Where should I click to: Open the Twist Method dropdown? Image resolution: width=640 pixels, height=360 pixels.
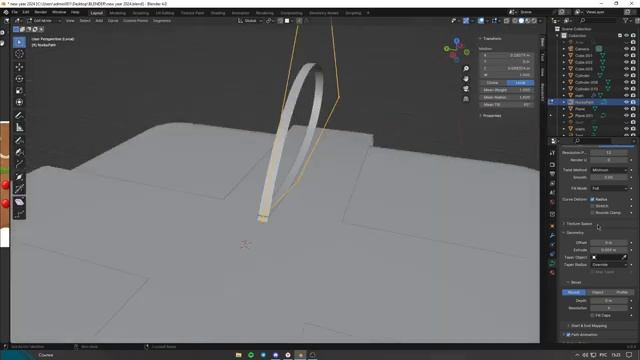point(609,170)
